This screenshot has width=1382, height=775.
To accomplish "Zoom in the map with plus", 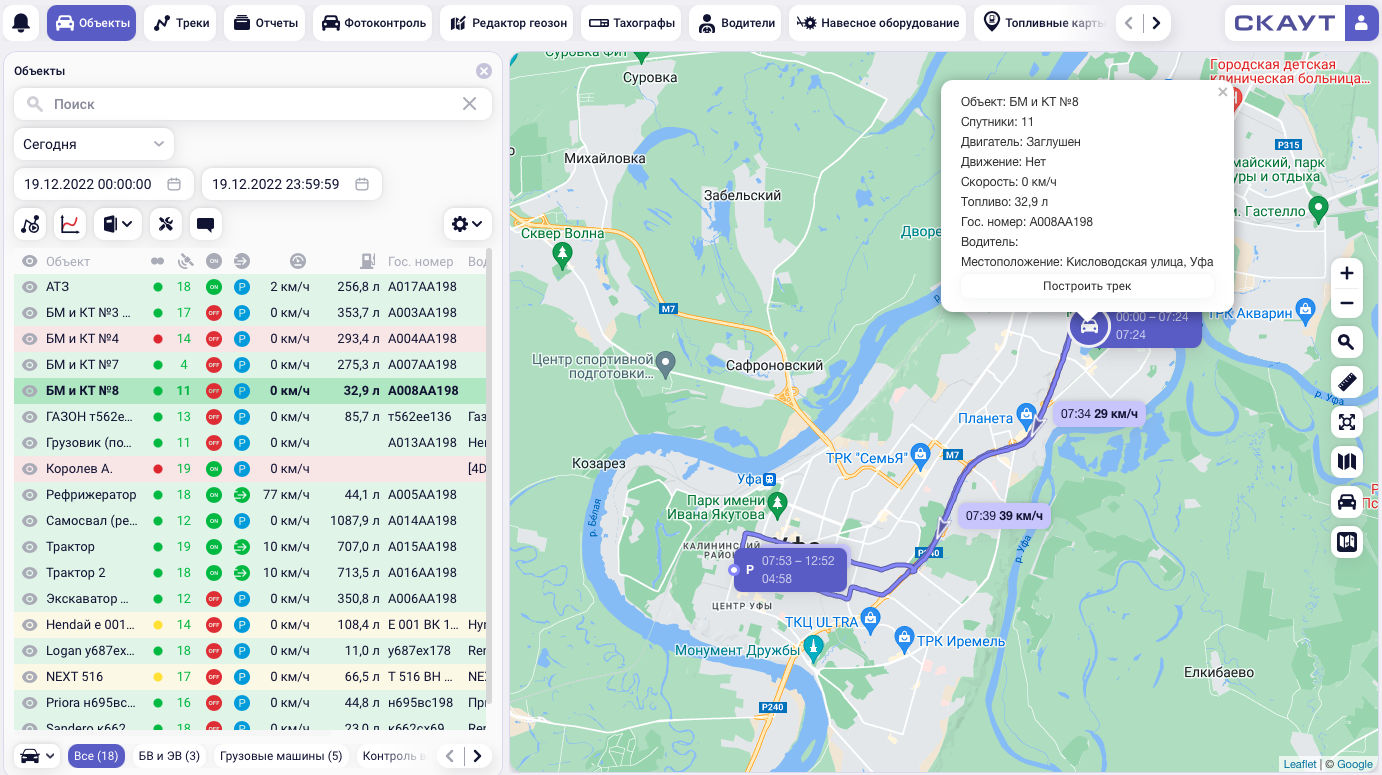I will 1347,273.
